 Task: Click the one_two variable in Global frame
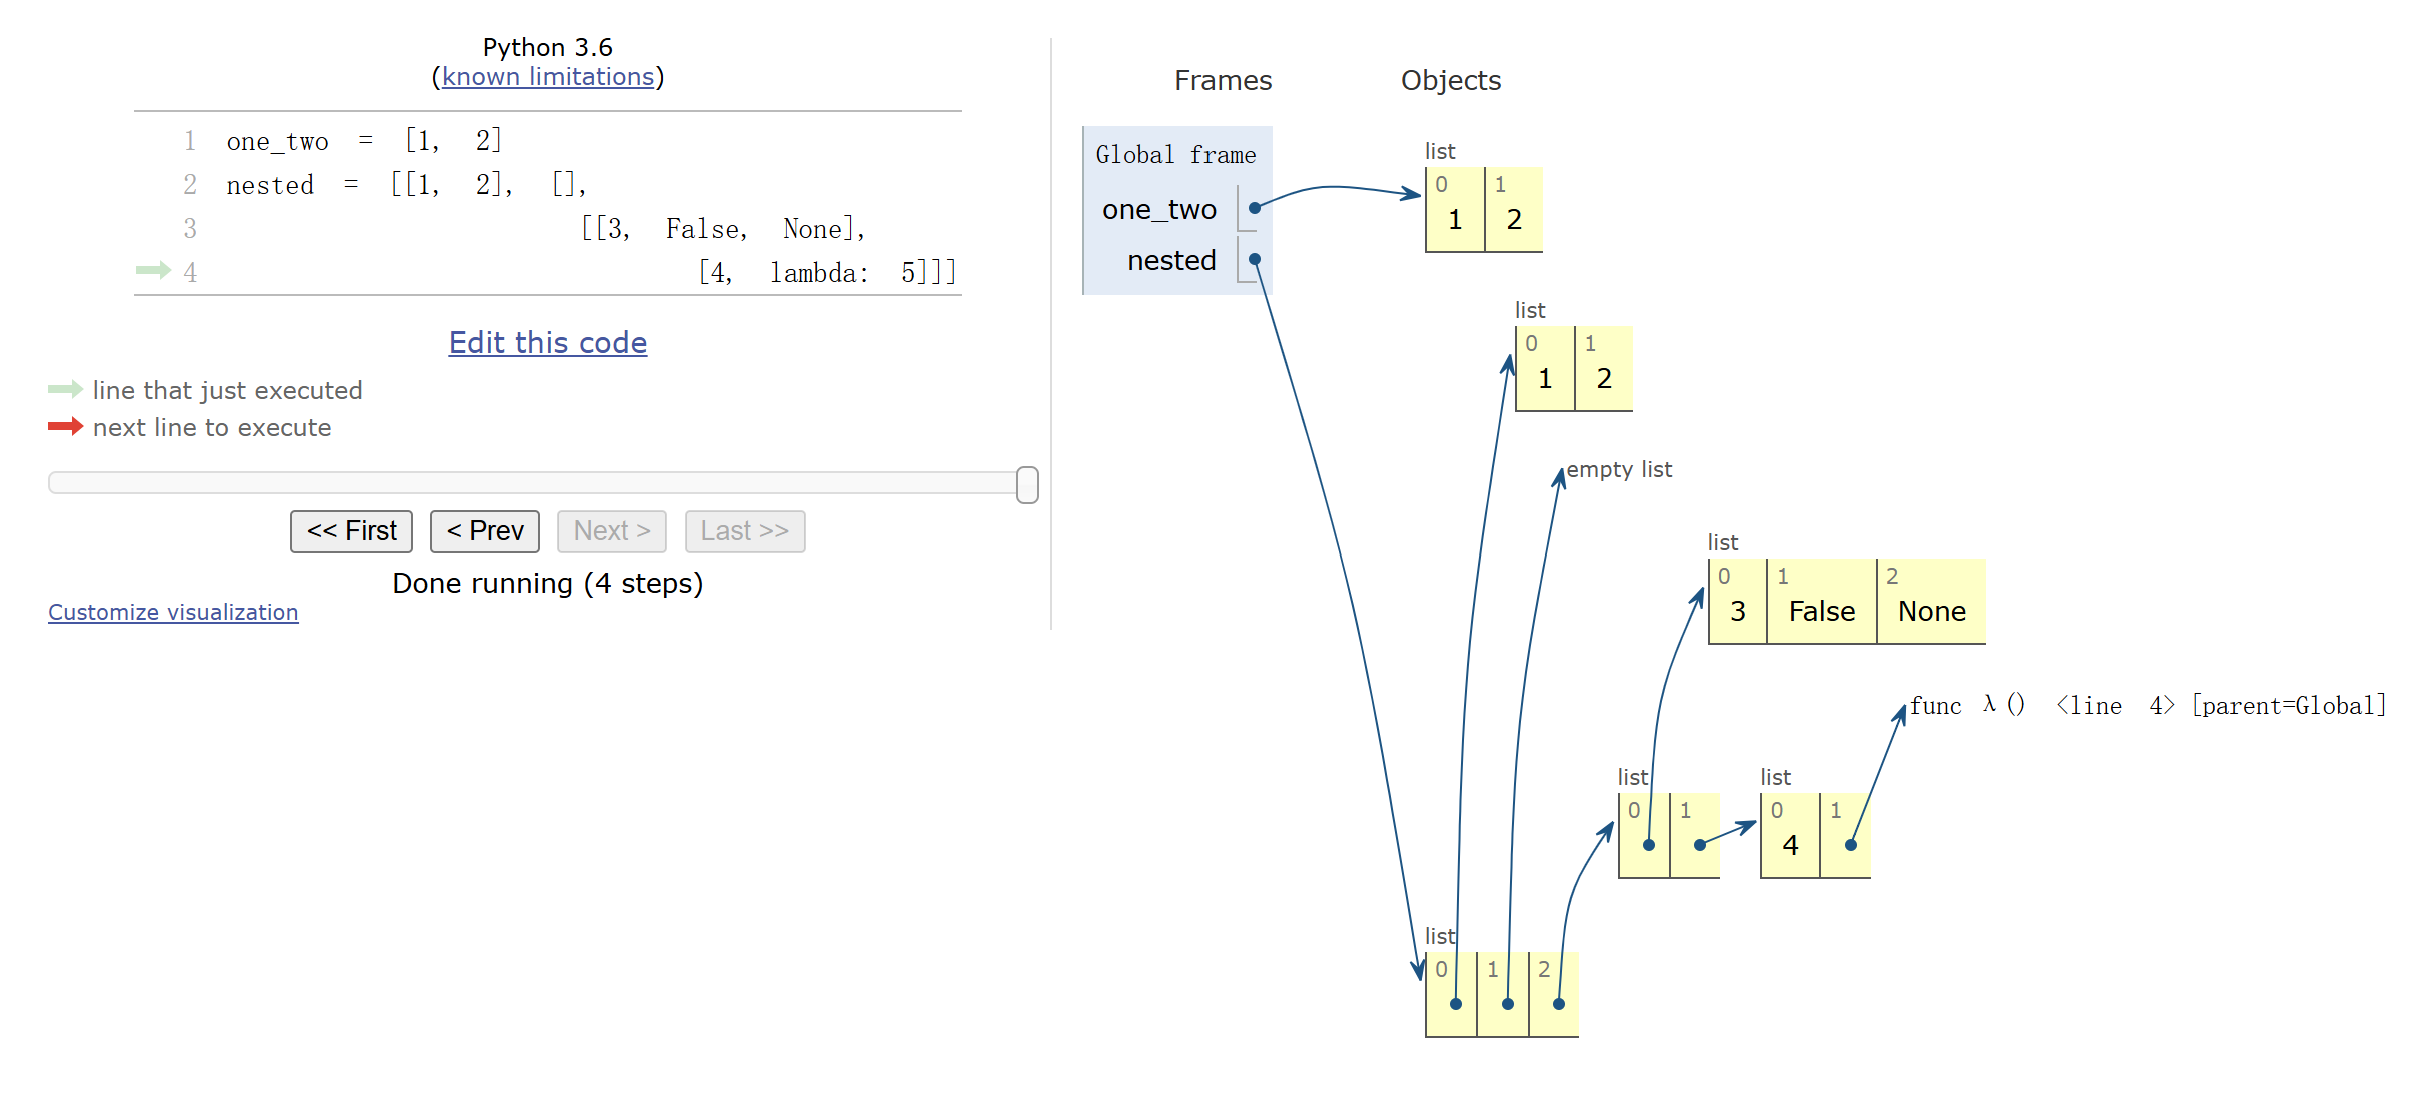tap(1159, 209)
